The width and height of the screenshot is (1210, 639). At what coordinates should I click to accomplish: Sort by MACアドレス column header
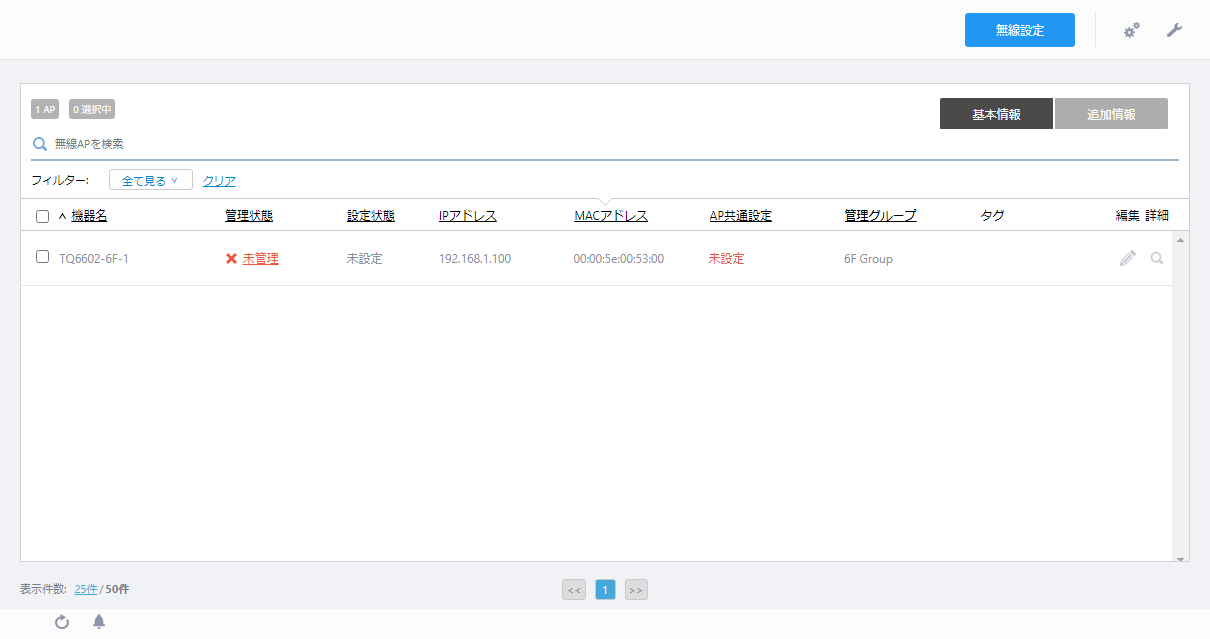[611, 215]
